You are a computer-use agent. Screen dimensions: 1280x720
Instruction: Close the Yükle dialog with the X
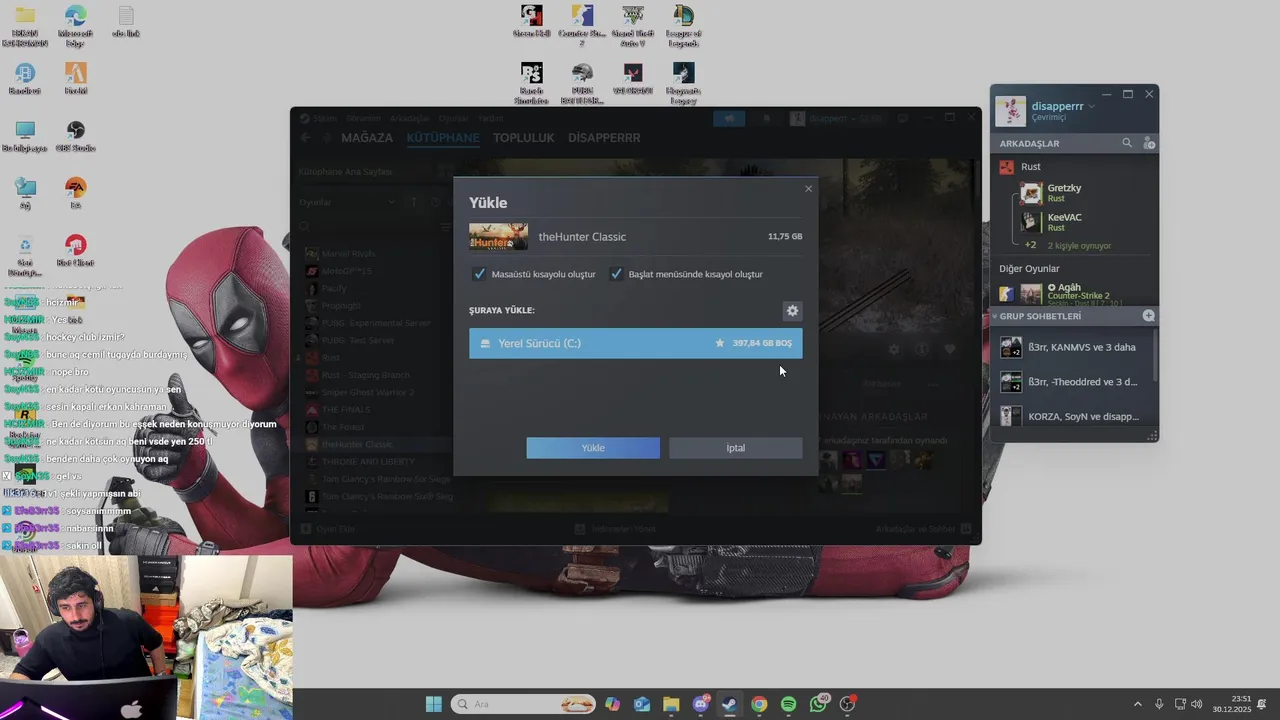pos(808,189)
